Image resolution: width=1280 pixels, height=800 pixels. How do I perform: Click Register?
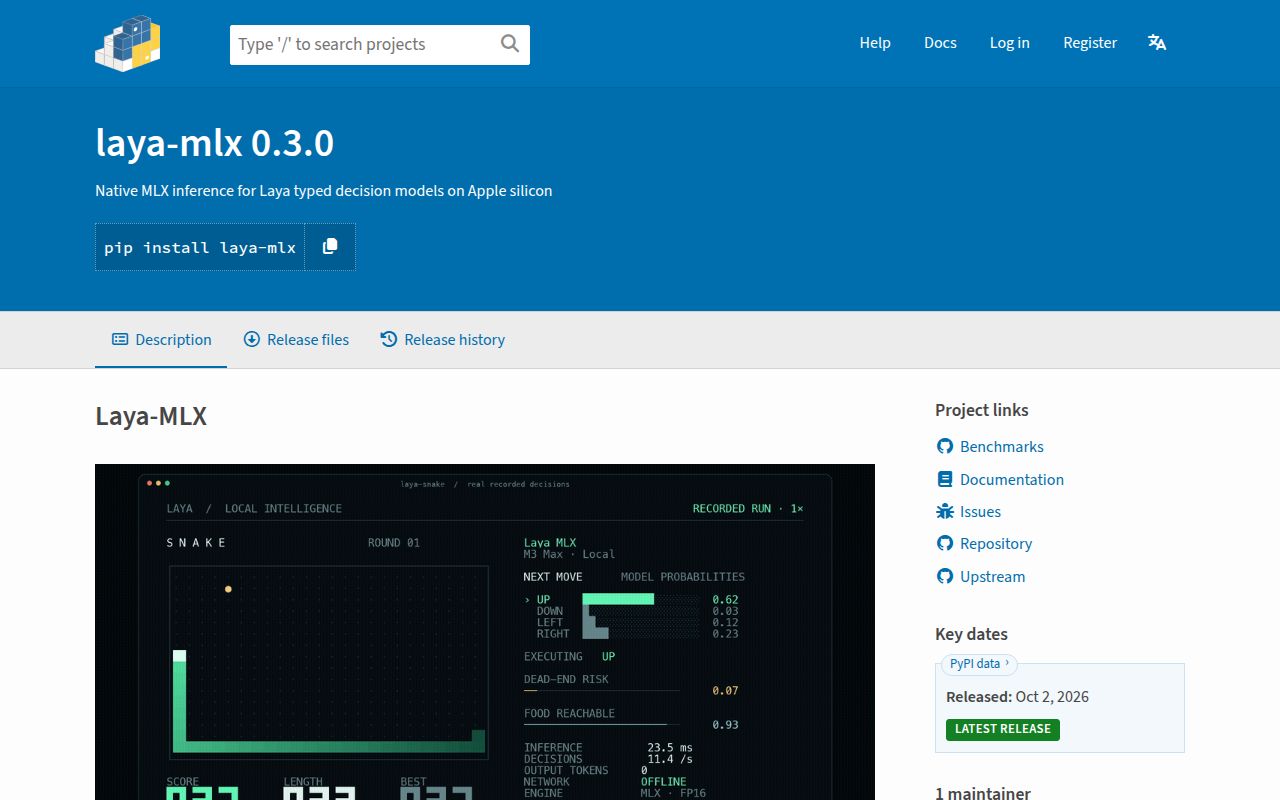1090,43
